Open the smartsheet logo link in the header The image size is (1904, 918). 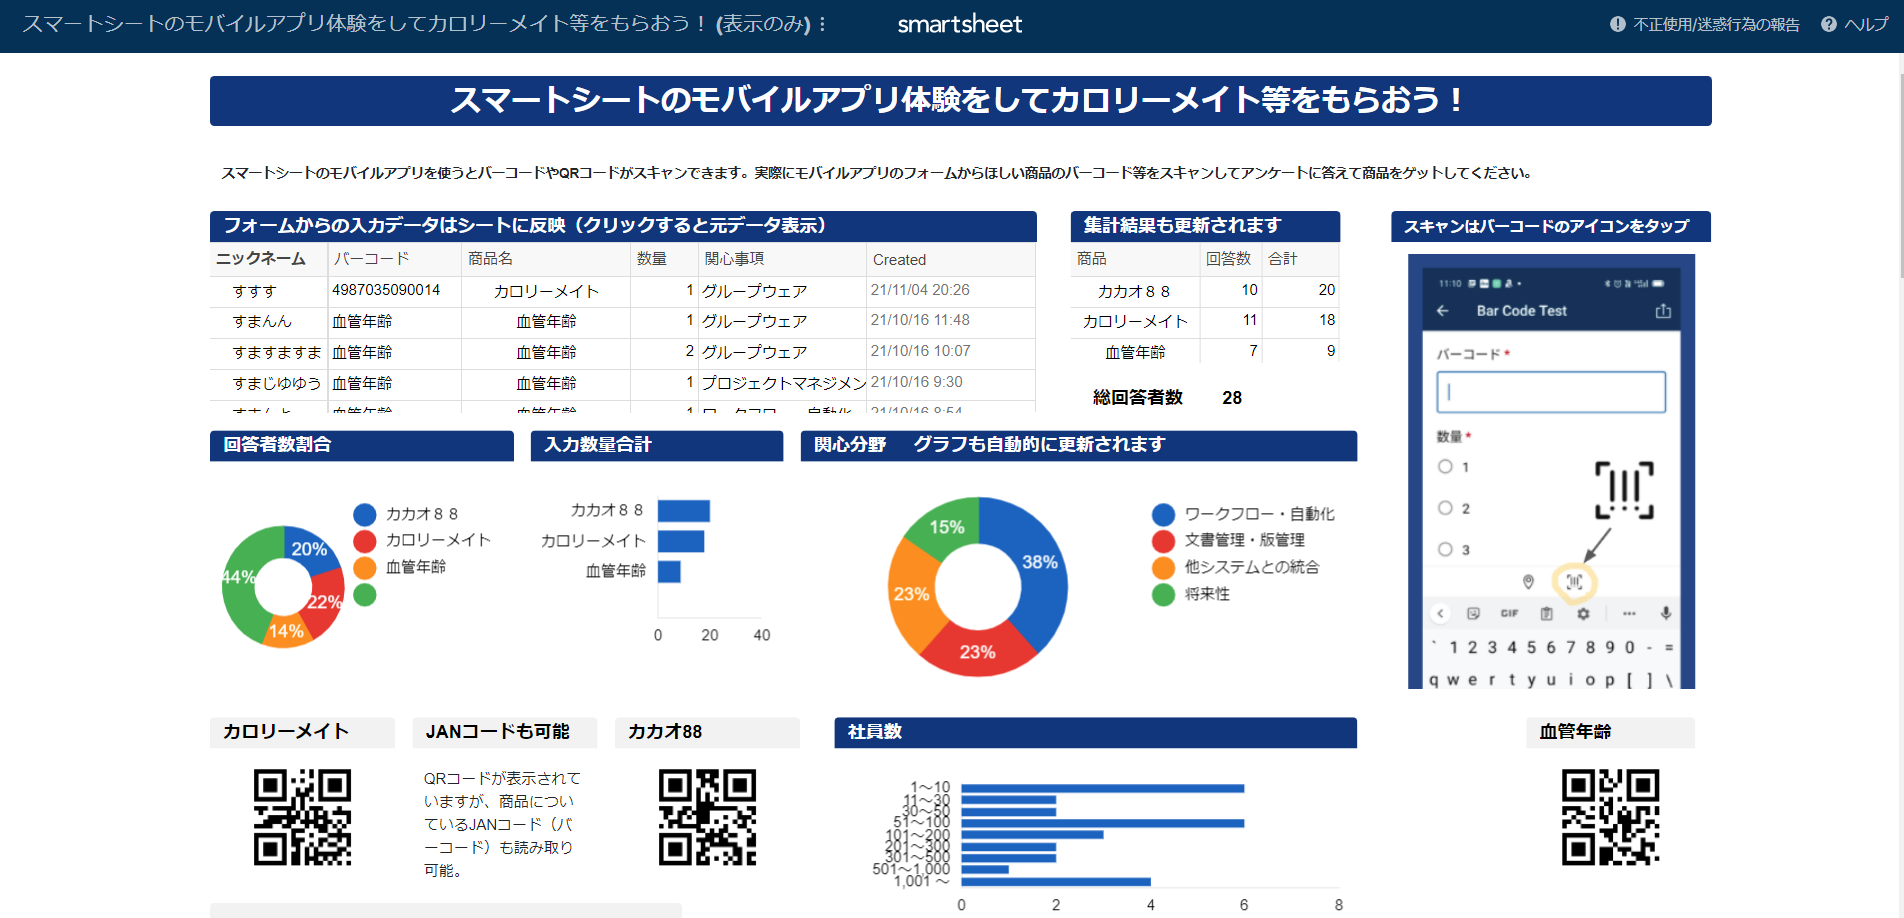pos(960,24)
